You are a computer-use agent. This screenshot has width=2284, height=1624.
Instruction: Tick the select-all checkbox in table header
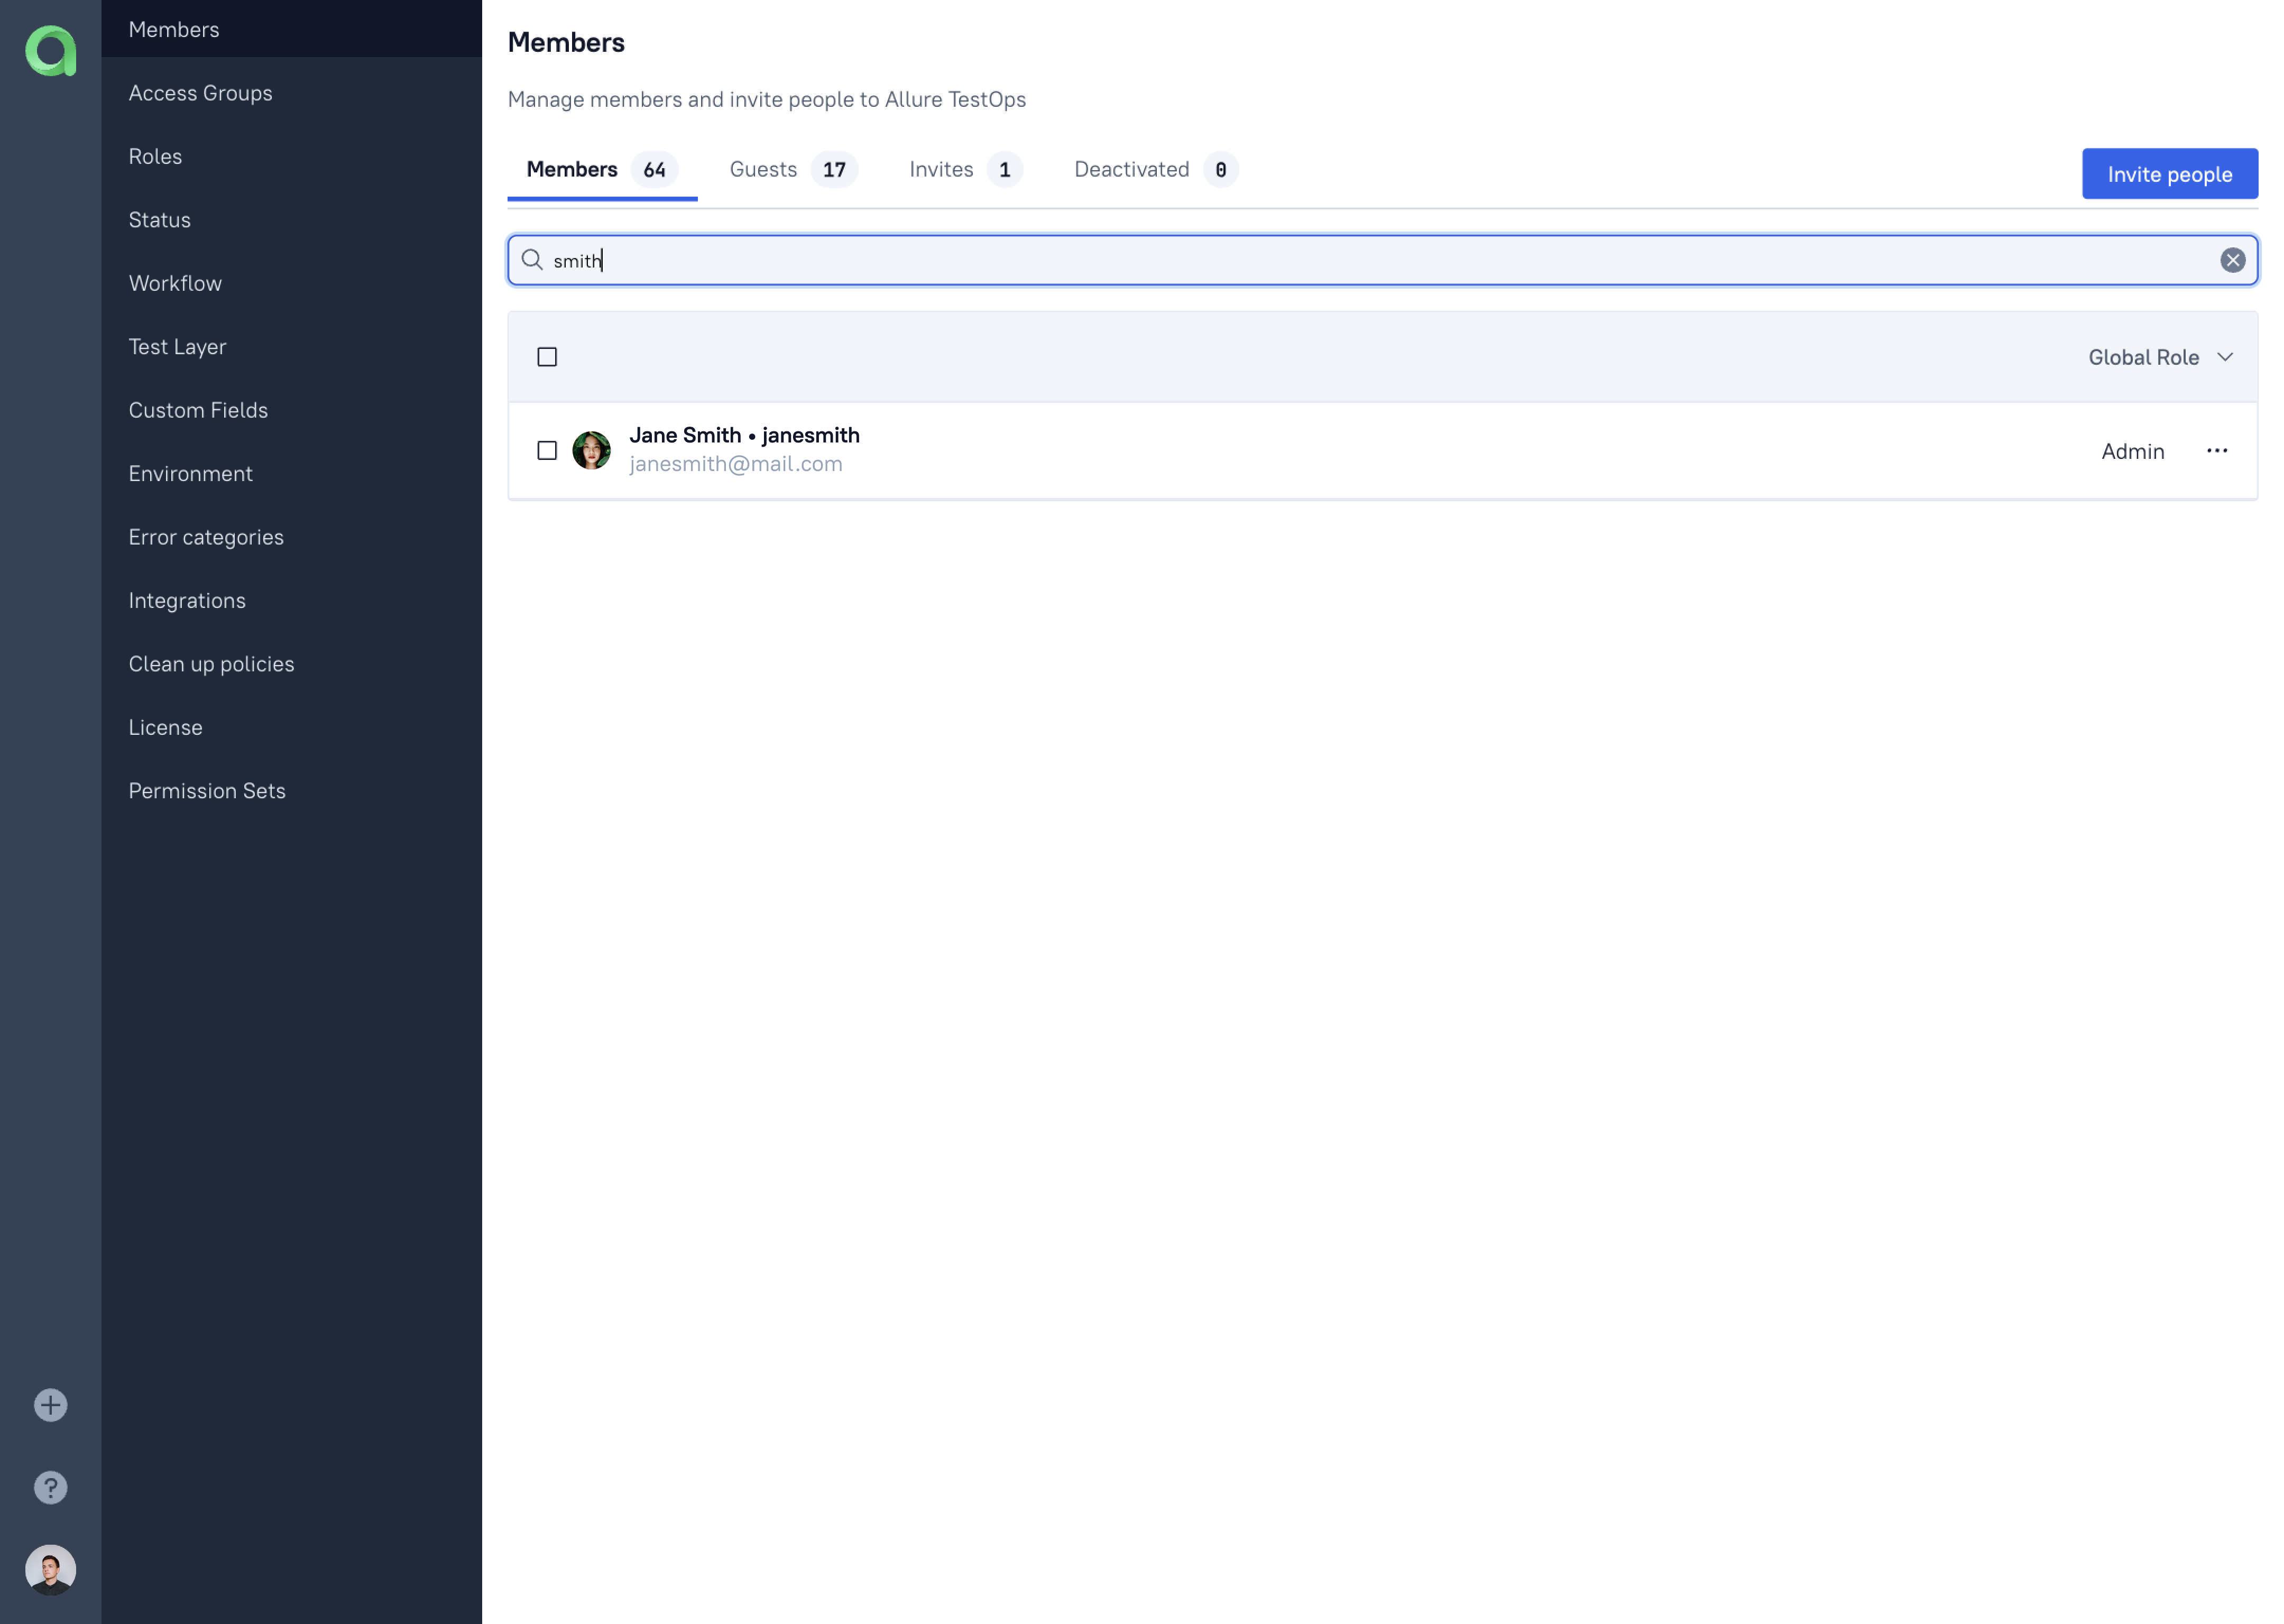[x=547, y=357]
